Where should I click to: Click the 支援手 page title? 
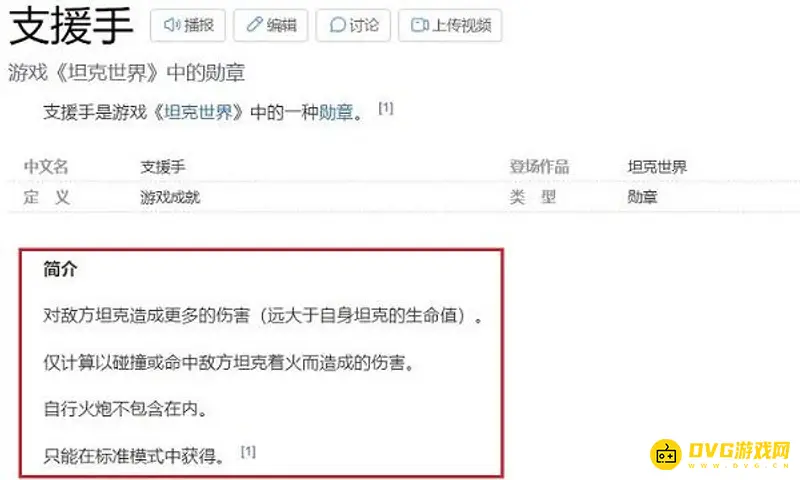tap(71, 26)
